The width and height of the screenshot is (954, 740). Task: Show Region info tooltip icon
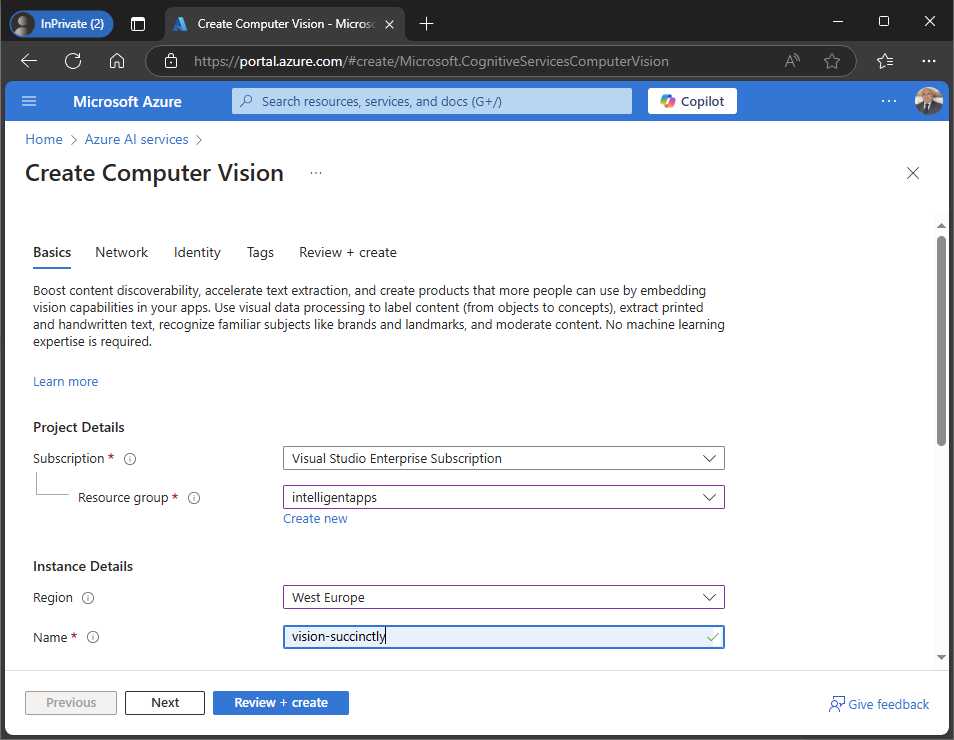click(88, 598)
